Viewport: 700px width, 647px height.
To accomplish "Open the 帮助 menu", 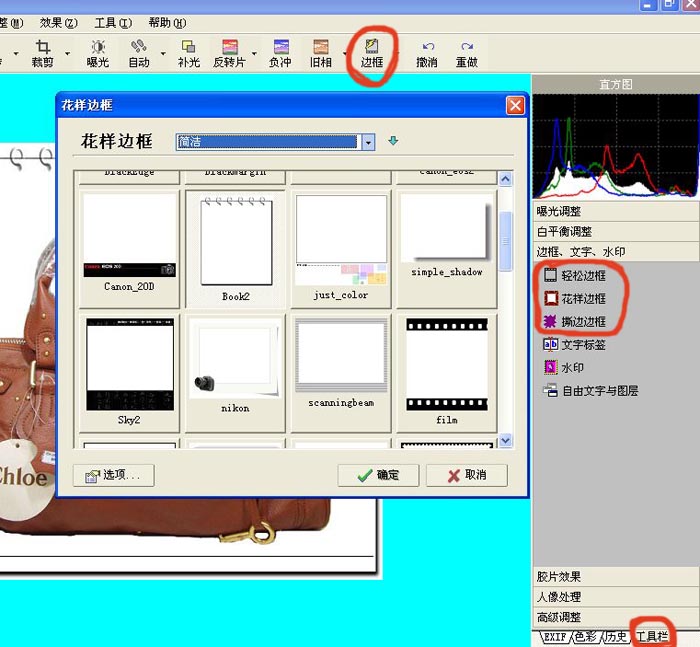I will point(167,23).
